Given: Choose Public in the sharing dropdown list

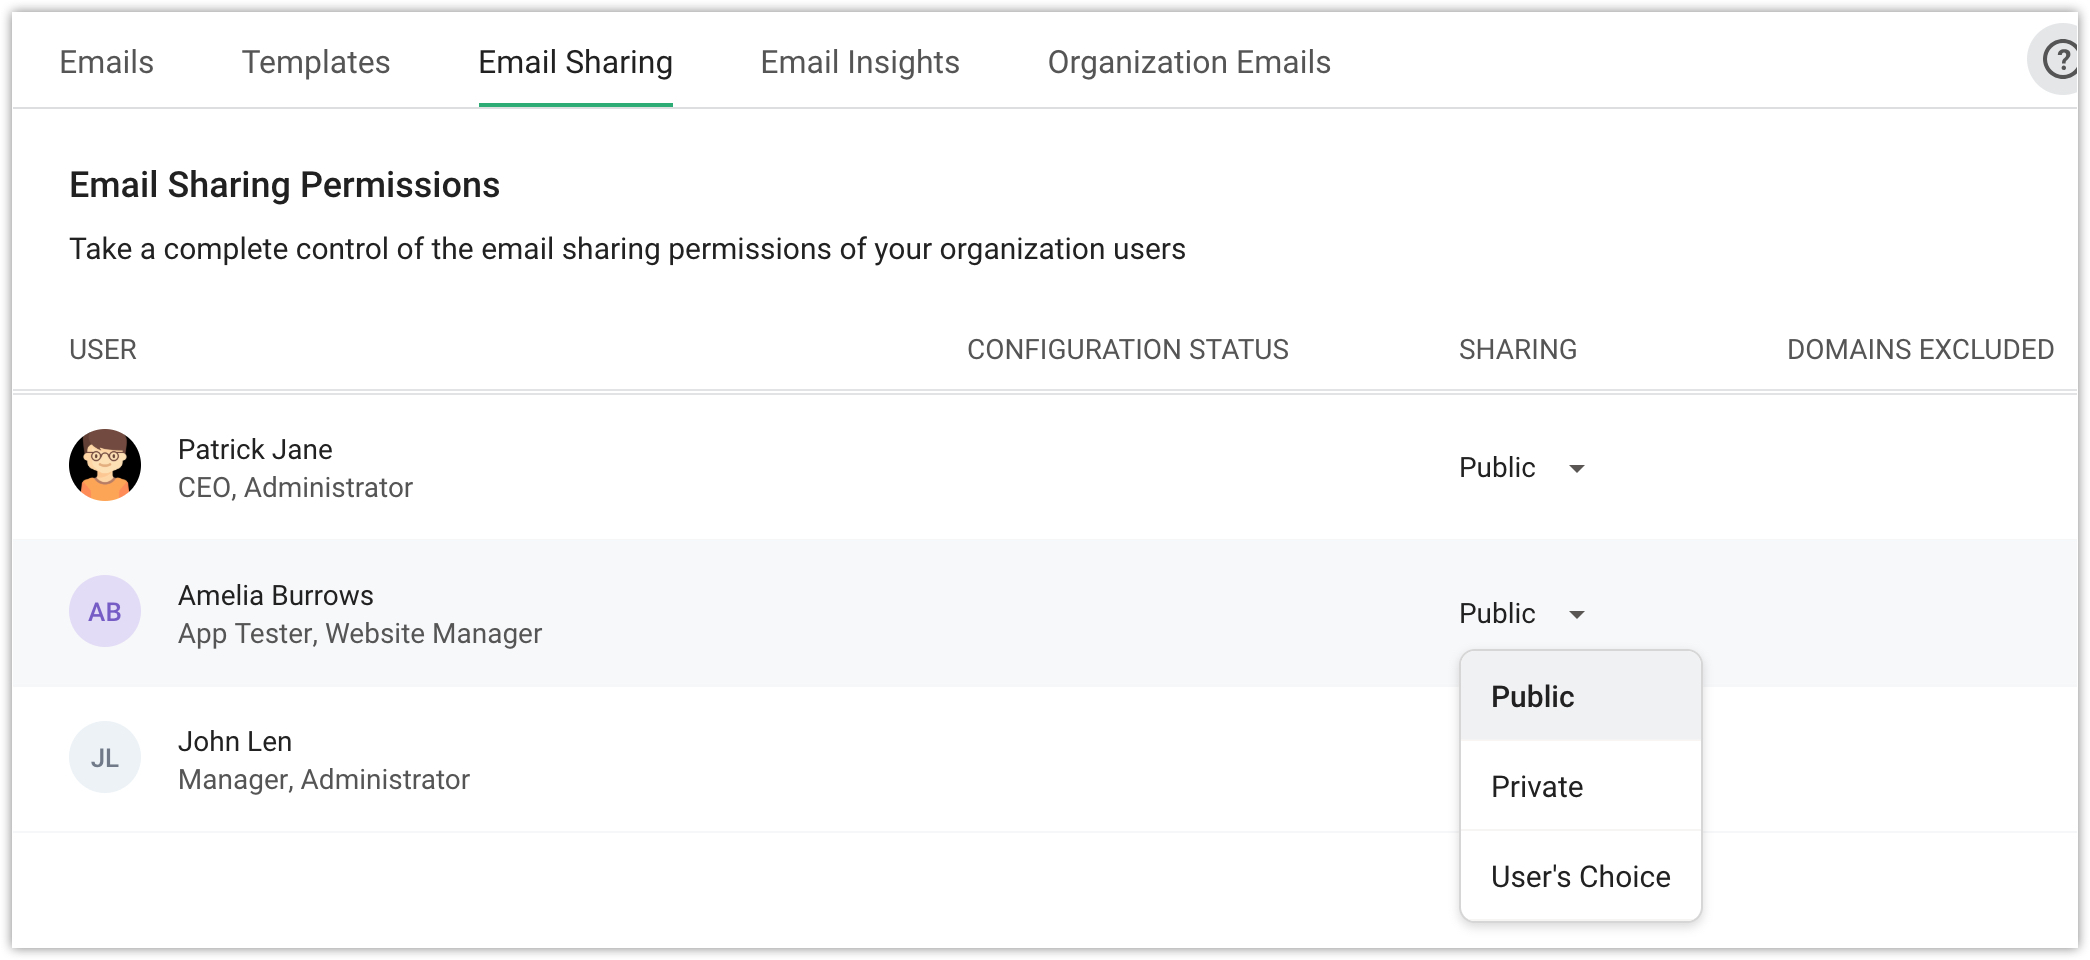Looking at the screenshot, I should (1532, 696).
